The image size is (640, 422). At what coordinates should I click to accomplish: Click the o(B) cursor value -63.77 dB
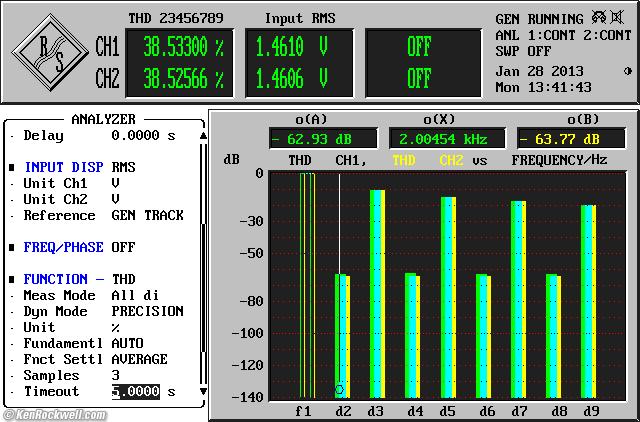coord(571,139)
